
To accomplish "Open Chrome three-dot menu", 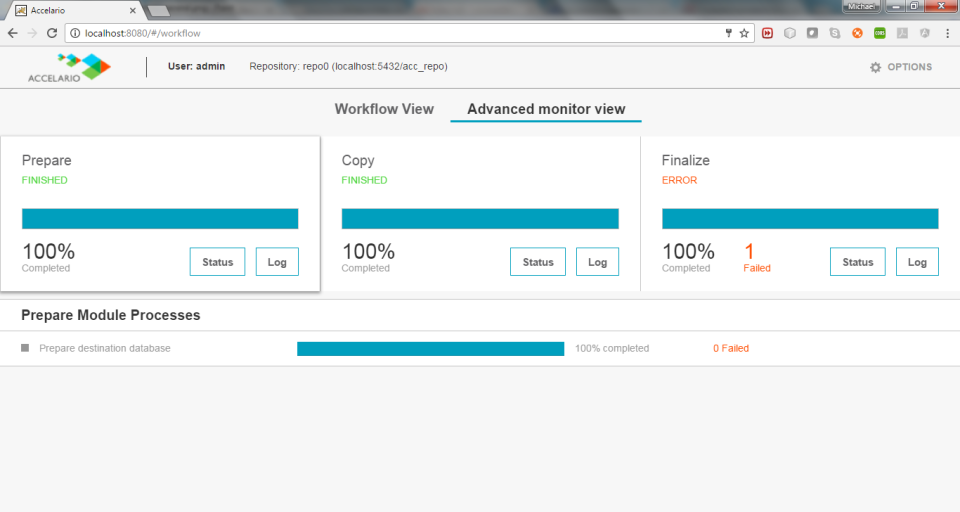I will (947, 33).
